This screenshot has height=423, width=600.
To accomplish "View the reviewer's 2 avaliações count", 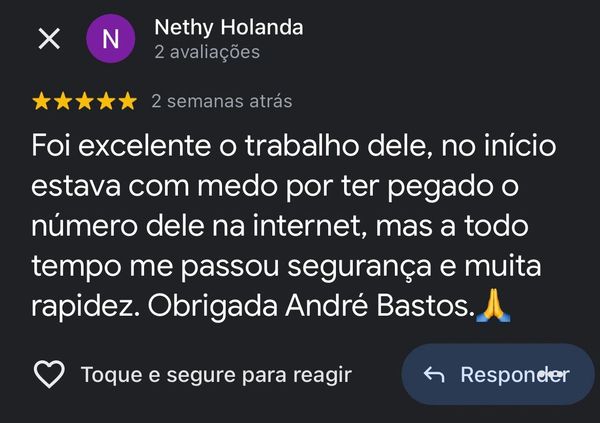I will click(207, 52).
